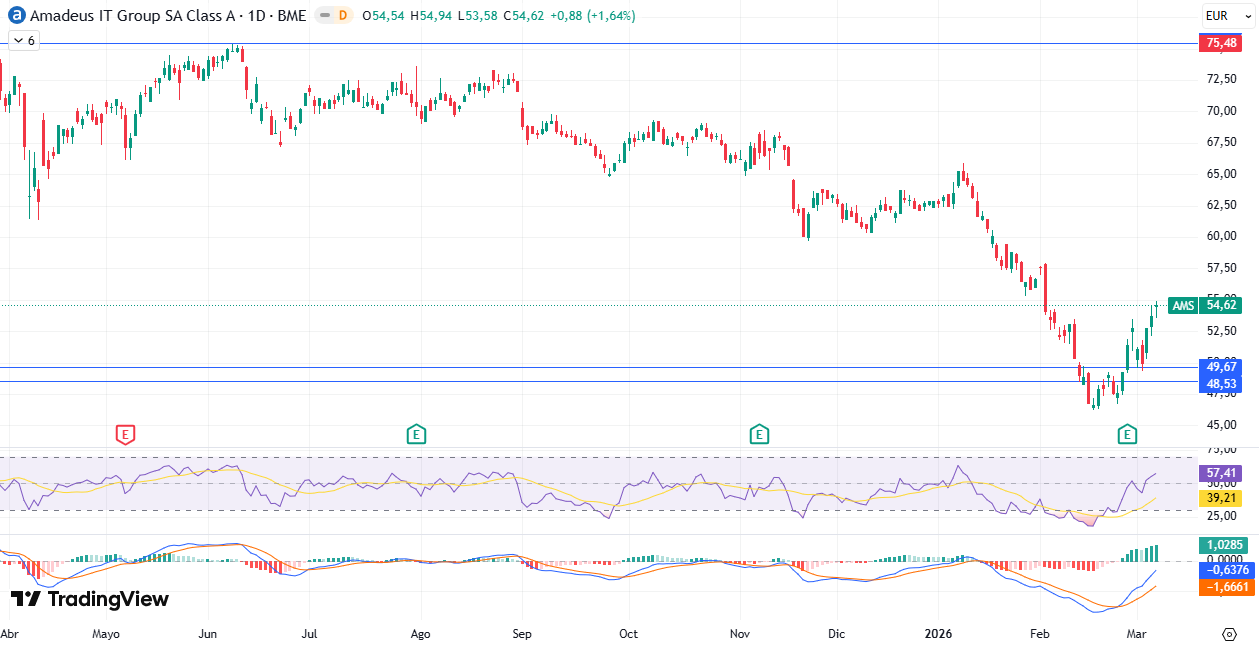This screenshot has height=648, width=1259.
Task: Click the Amadeus IT Group symbol title
Action: pos(168,16)
